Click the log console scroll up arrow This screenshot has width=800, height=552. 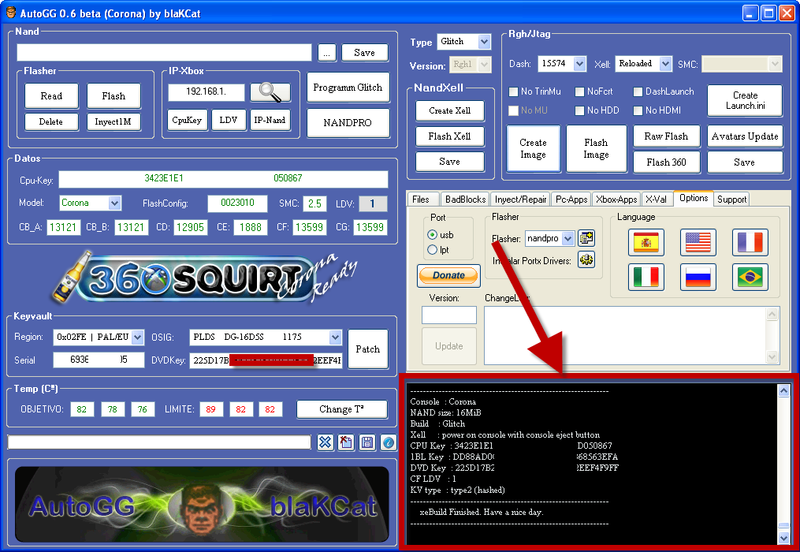[784, 391]
